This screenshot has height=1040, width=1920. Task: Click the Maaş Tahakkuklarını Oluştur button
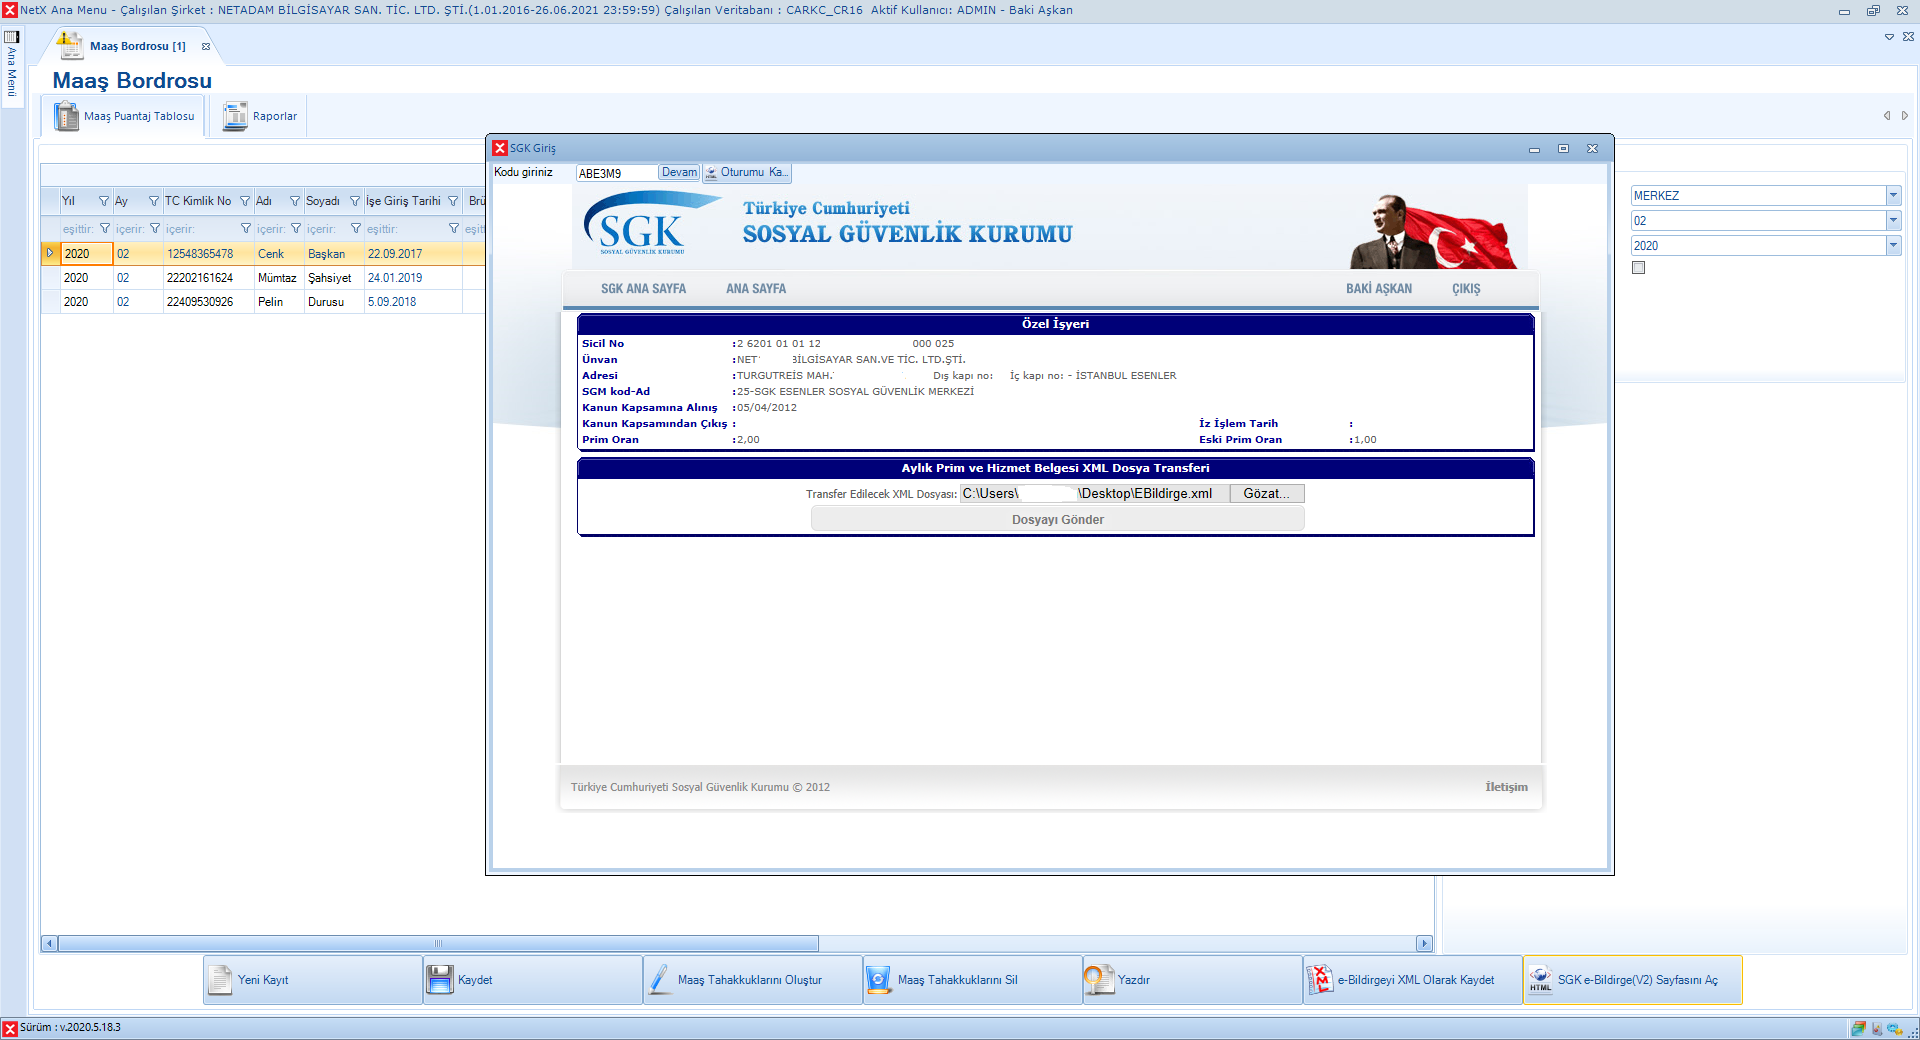tap(752, 979)
